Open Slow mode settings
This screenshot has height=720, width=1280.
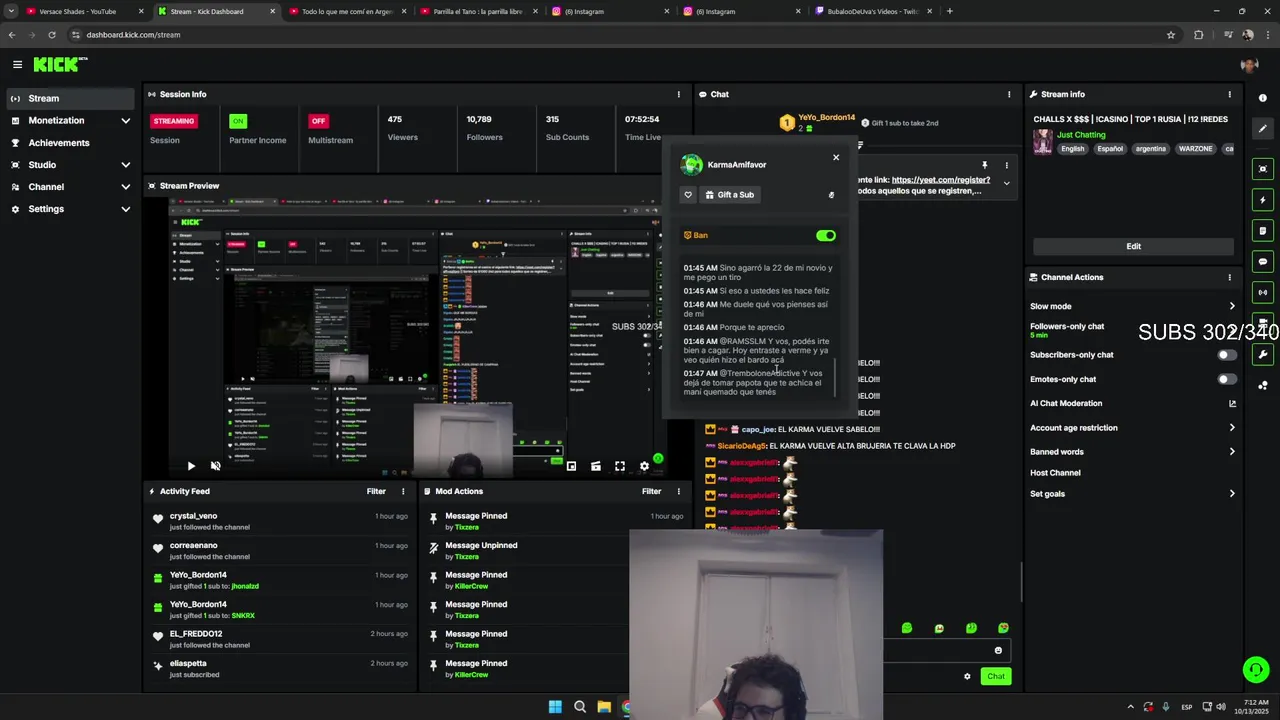click(x=1133, y=306)
